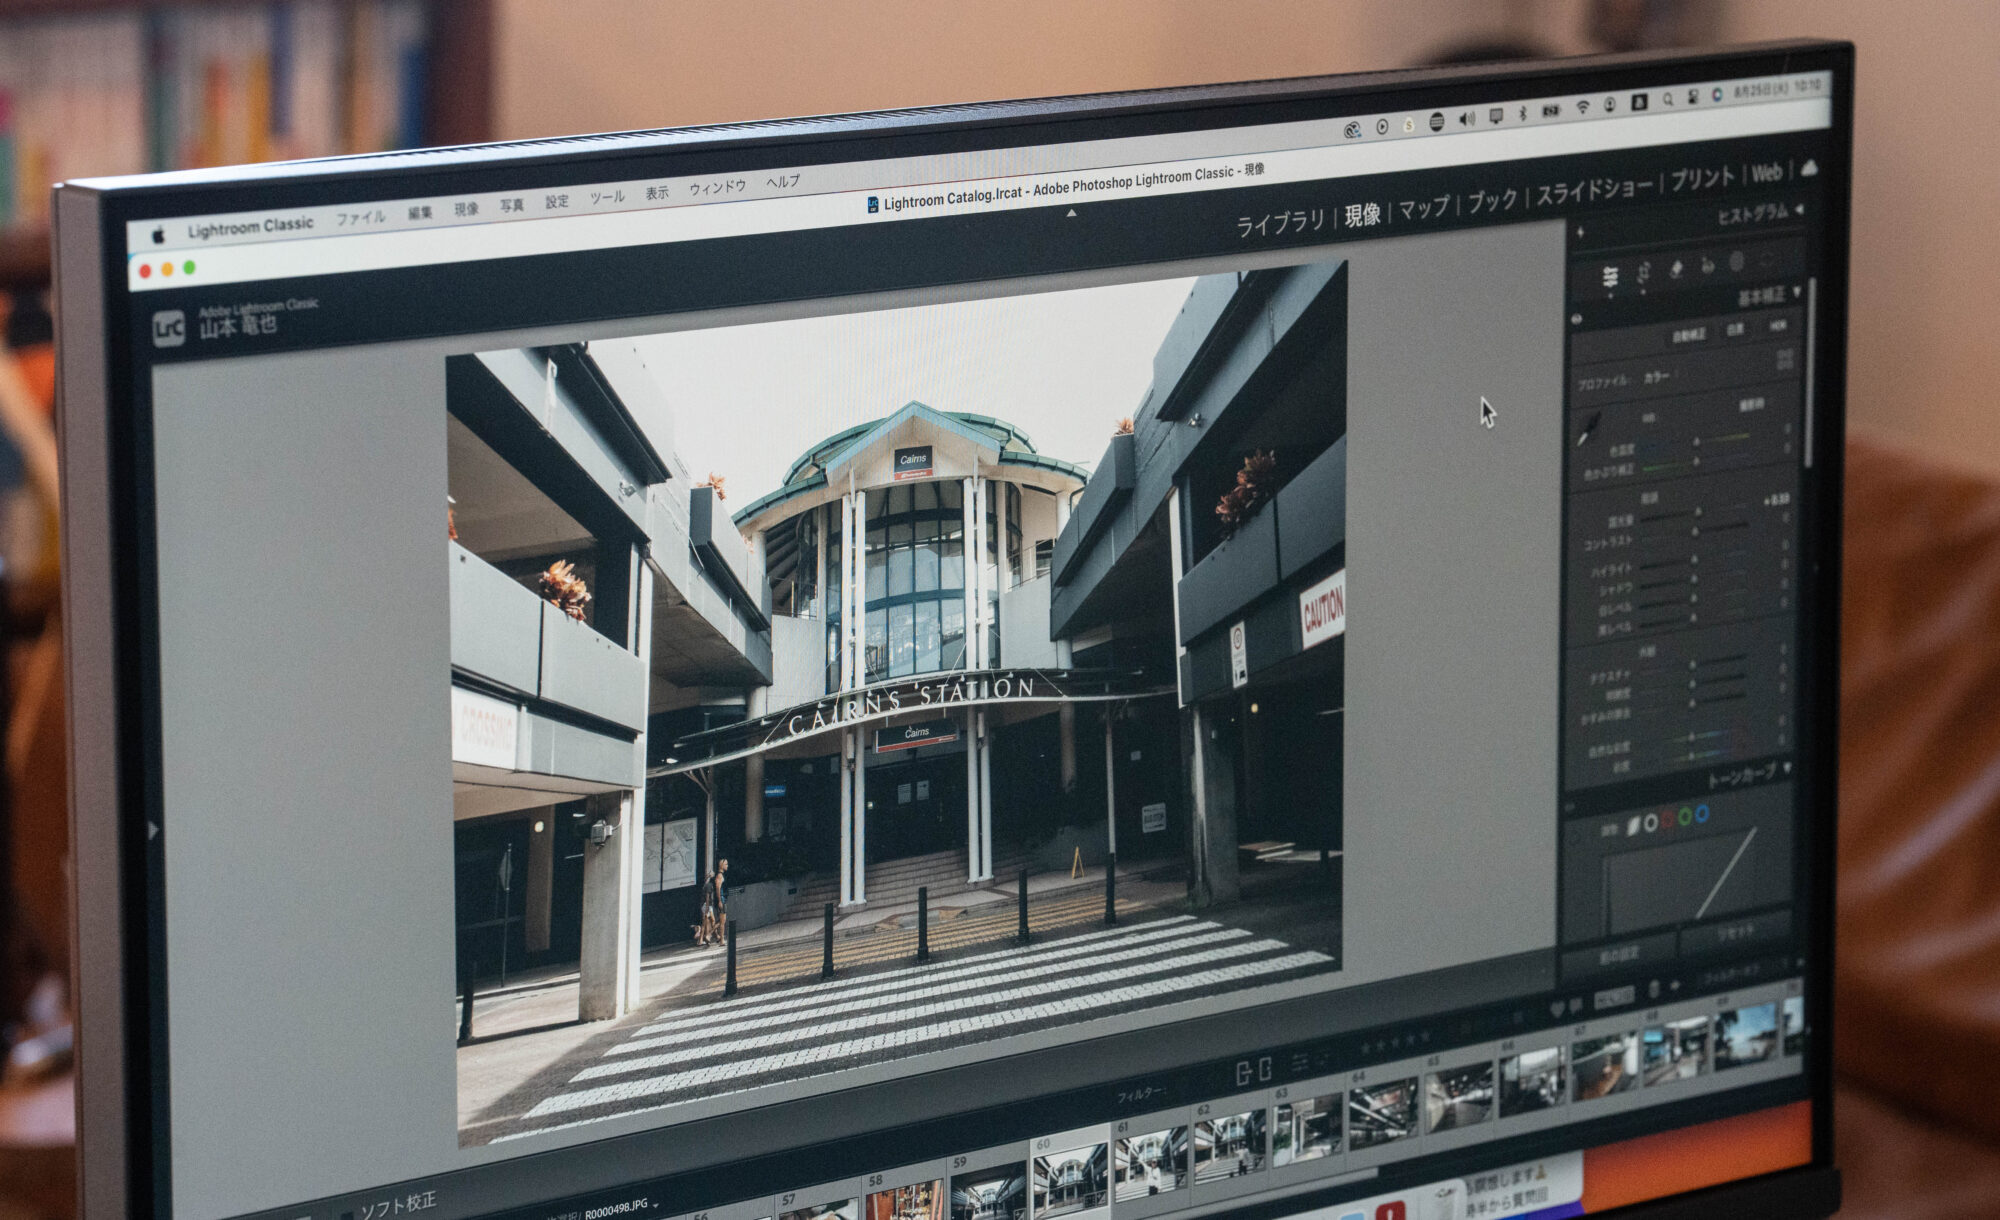
Task: Select the red channel curve circle
Action: pyautogui.click(x=1667, y=820)
